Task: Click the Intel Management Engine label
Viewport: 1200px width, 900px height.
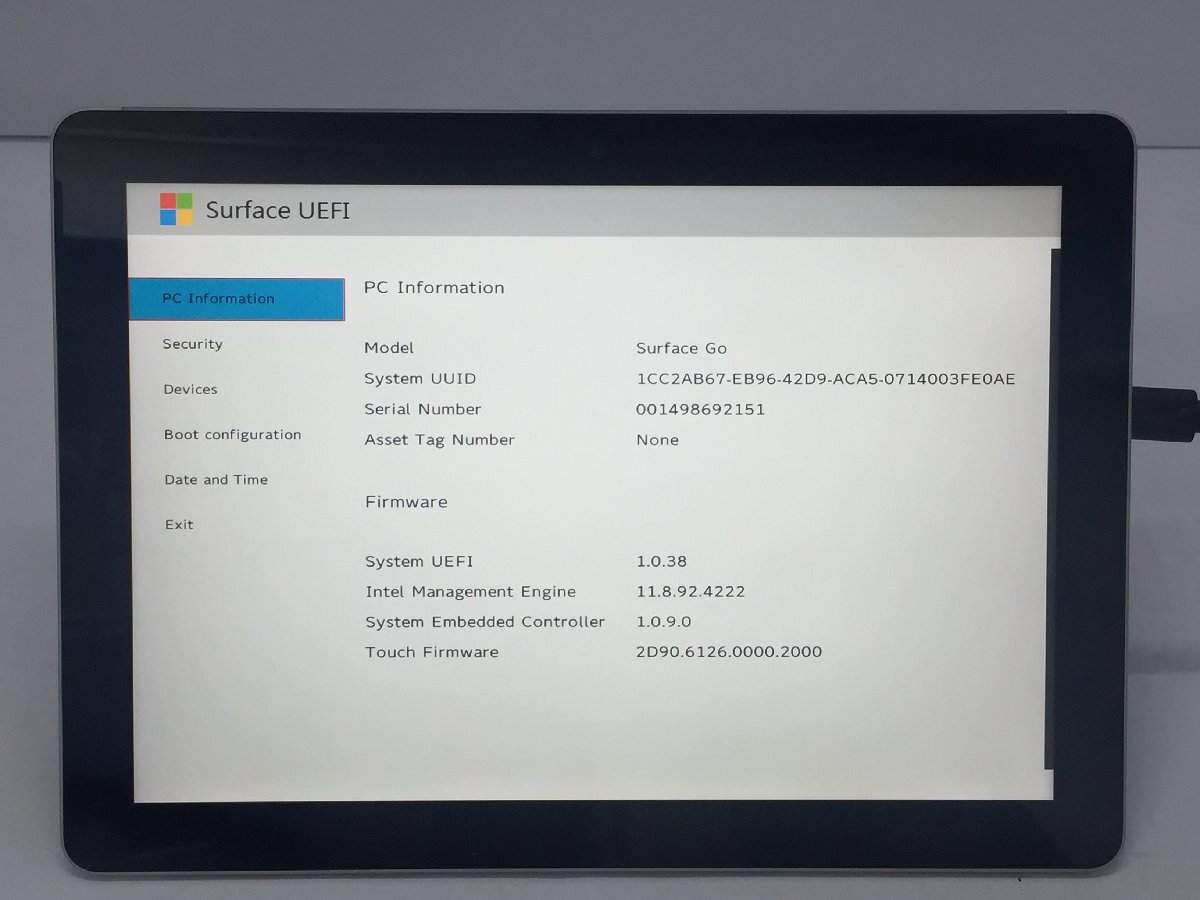Action: point(471,592)
